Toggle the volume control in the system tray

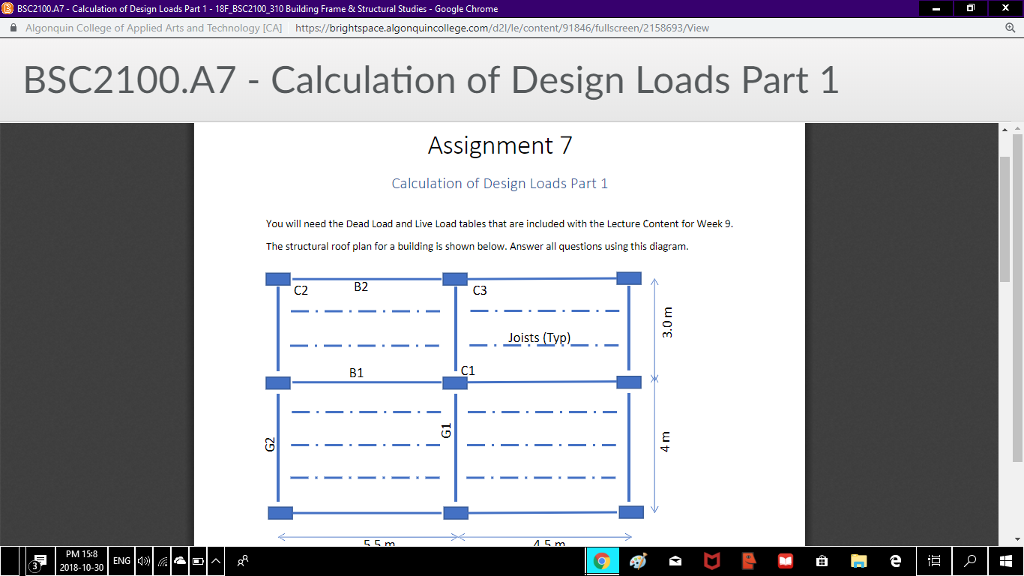[x=143, y=561]
